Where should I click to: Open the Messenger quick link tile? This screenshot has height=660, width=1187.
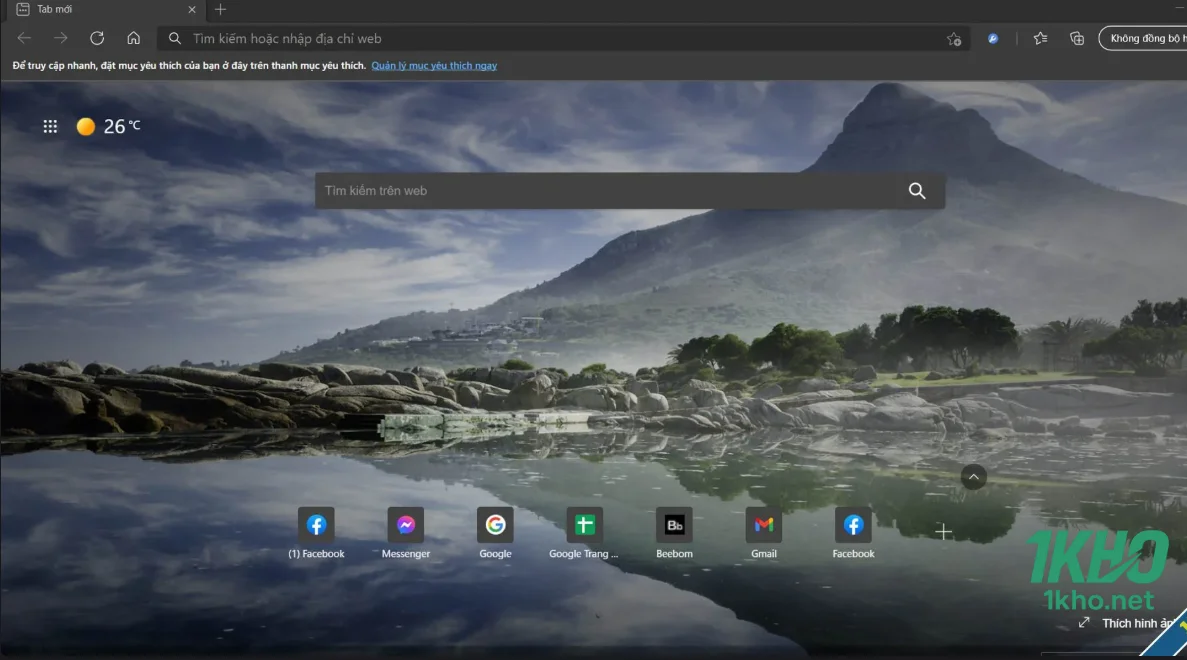coord(405,526)
